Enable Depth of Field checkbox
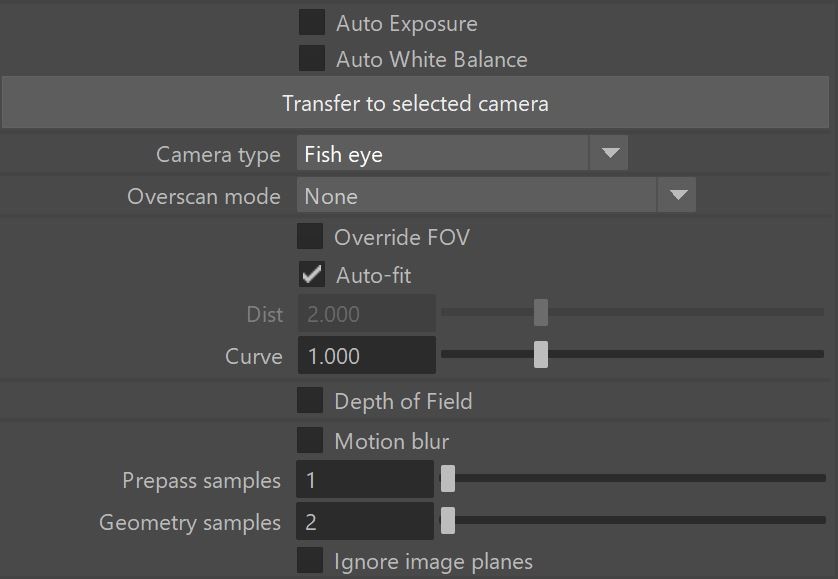This screenshot has height=579, width=838. pyautogui.click(x=310, y=400)
